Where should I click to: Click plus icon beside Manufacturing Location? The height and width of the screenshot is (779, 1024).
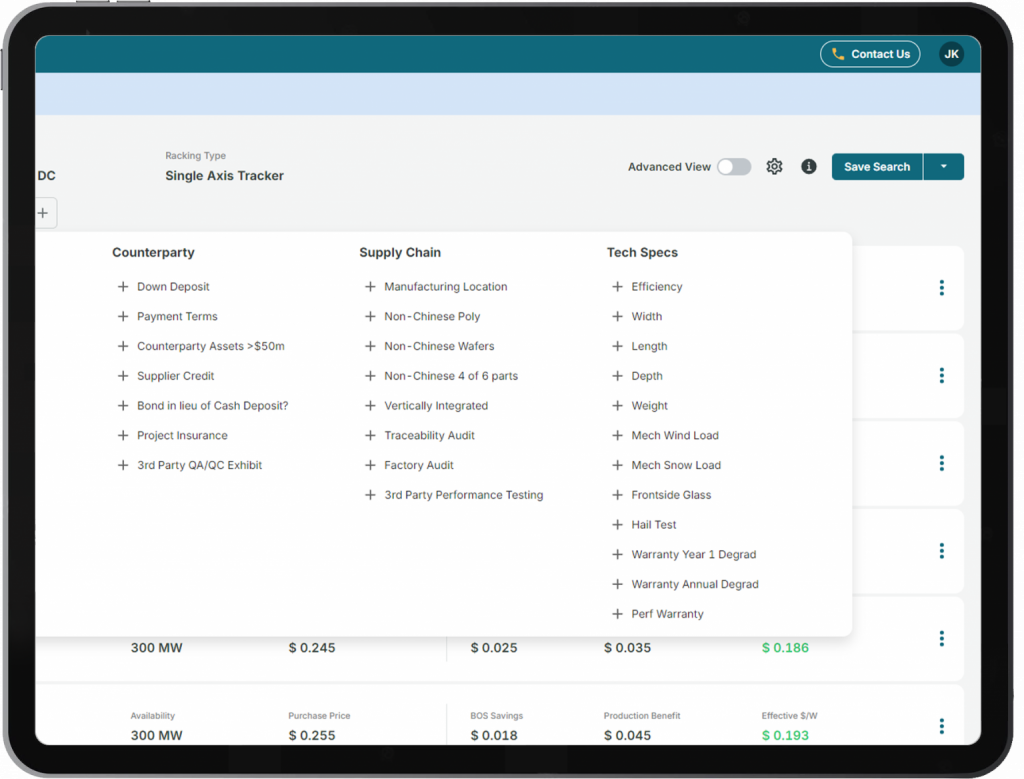coord(370,287)
